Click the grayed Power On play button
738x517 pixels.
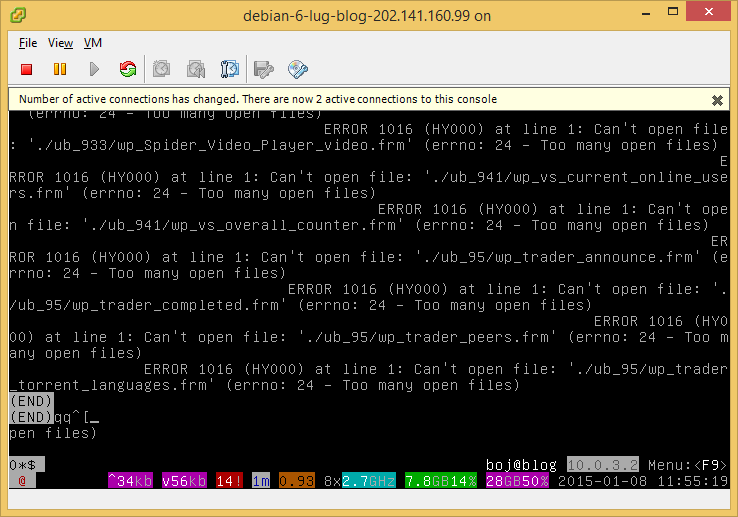pos(94,69)
